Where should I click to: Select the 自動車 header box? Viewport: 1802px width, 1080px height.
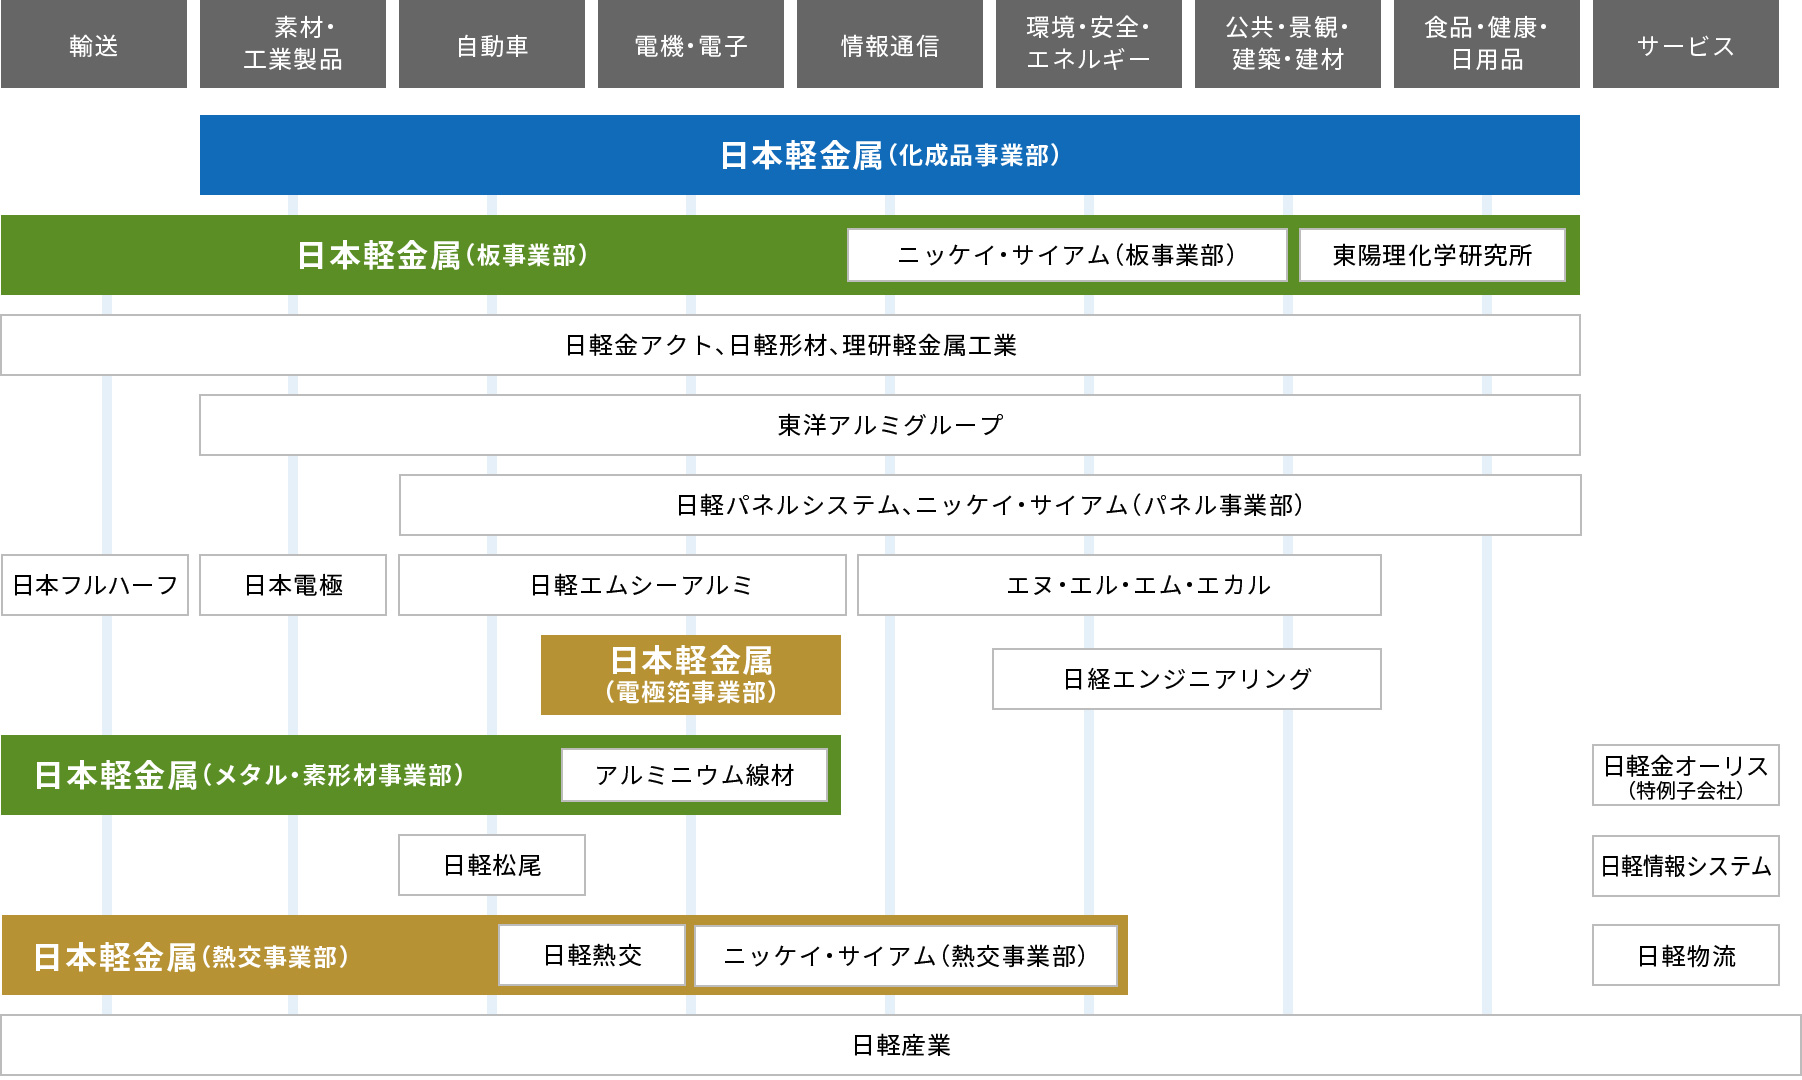pyautogui.click(x=492, y=44)
